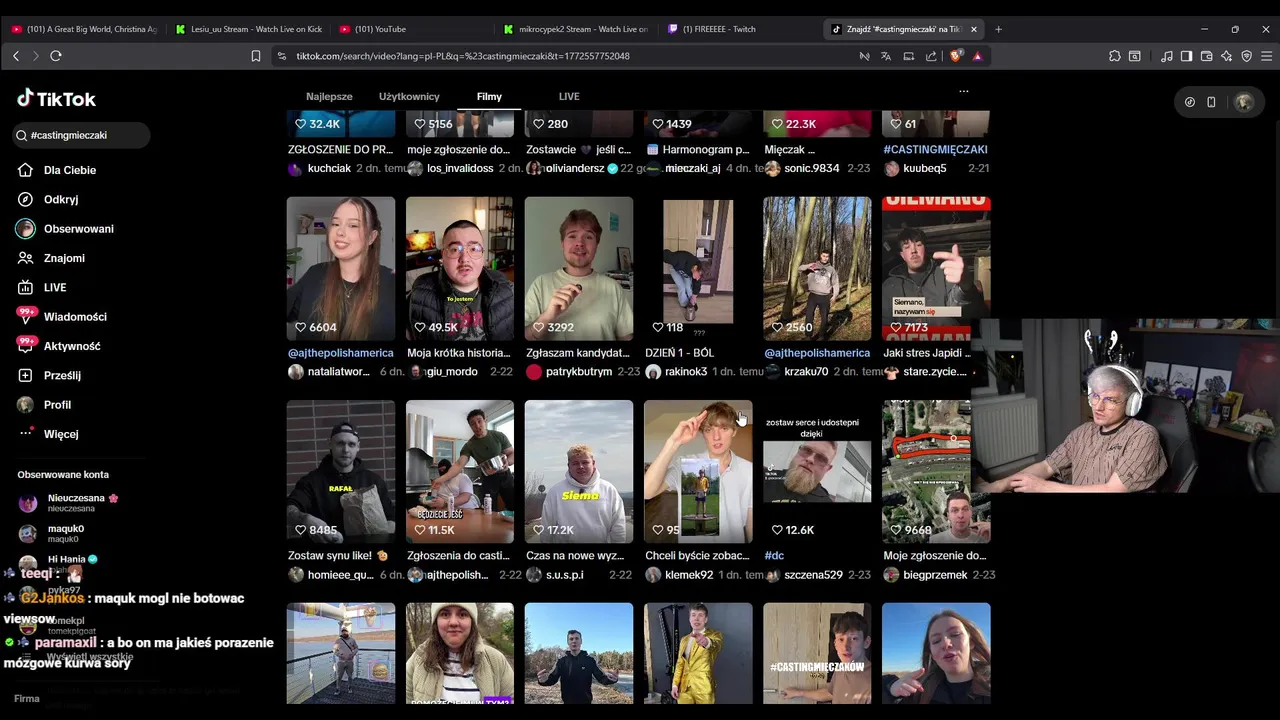Image resolution: width=1280 pixels, height=720 pixels.
Task: Open Brave Wallet icon
Action: pyautogui.click(x=1207, y=56)
